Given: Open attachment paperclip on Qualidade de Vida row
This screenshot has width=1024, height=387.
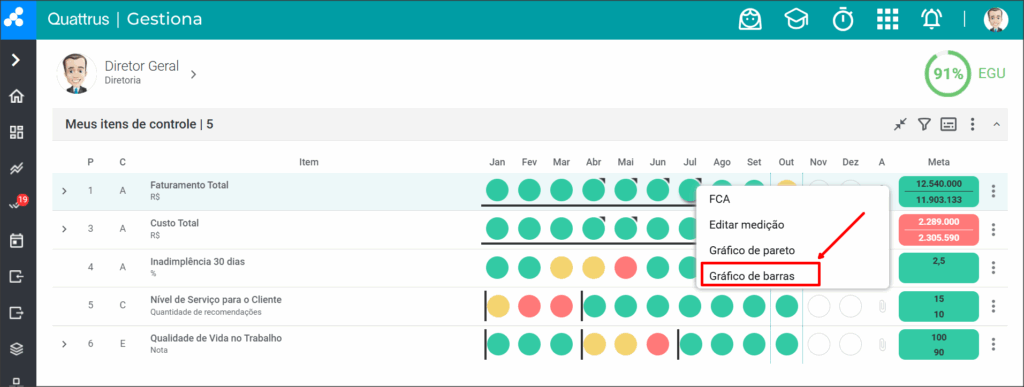Looking at the screenshot, I should coord(882,344).
